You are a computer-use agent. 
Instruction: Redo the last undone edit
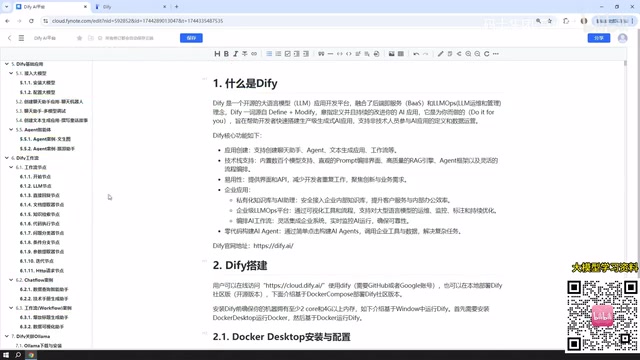(x=425, y=54)
